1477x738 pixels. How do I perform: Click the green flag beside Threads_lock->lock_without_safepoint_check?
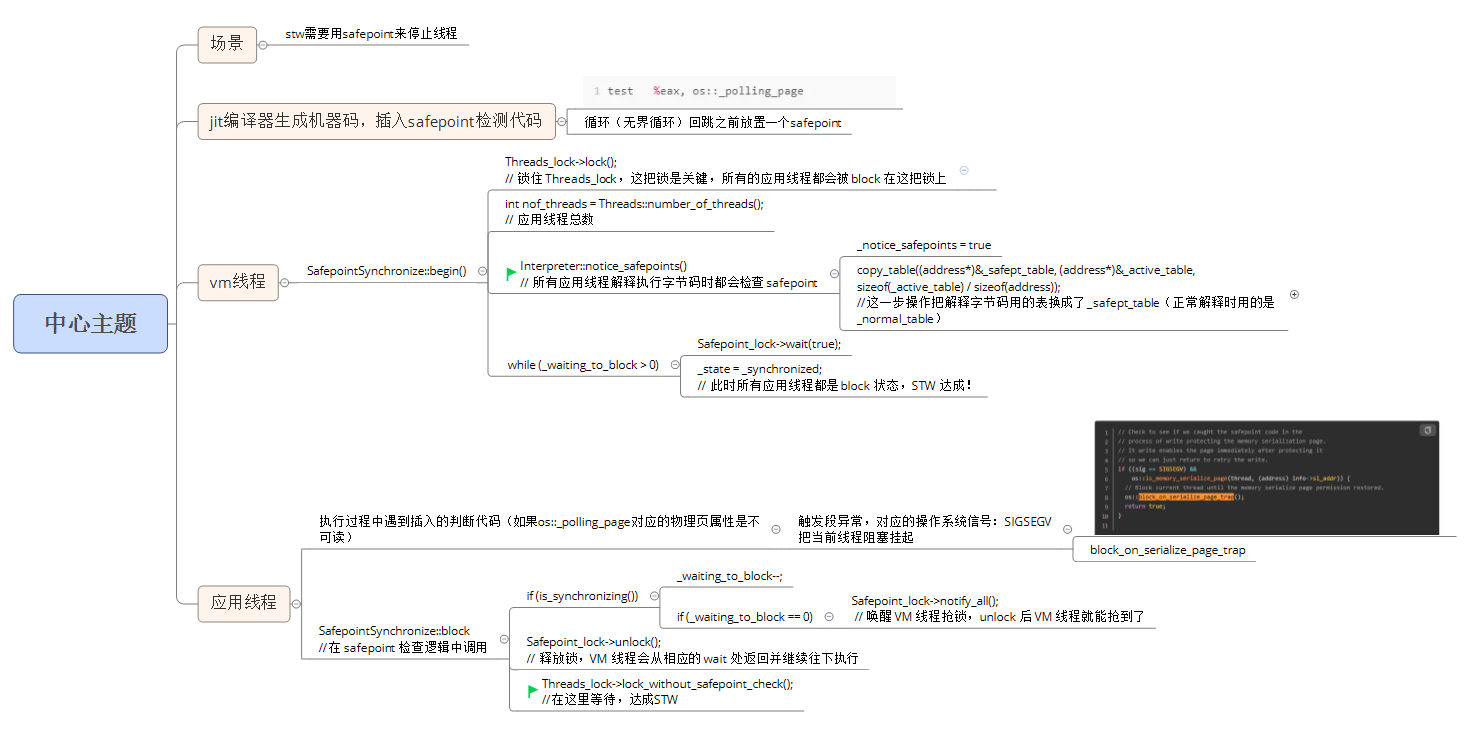click(533, 691)
